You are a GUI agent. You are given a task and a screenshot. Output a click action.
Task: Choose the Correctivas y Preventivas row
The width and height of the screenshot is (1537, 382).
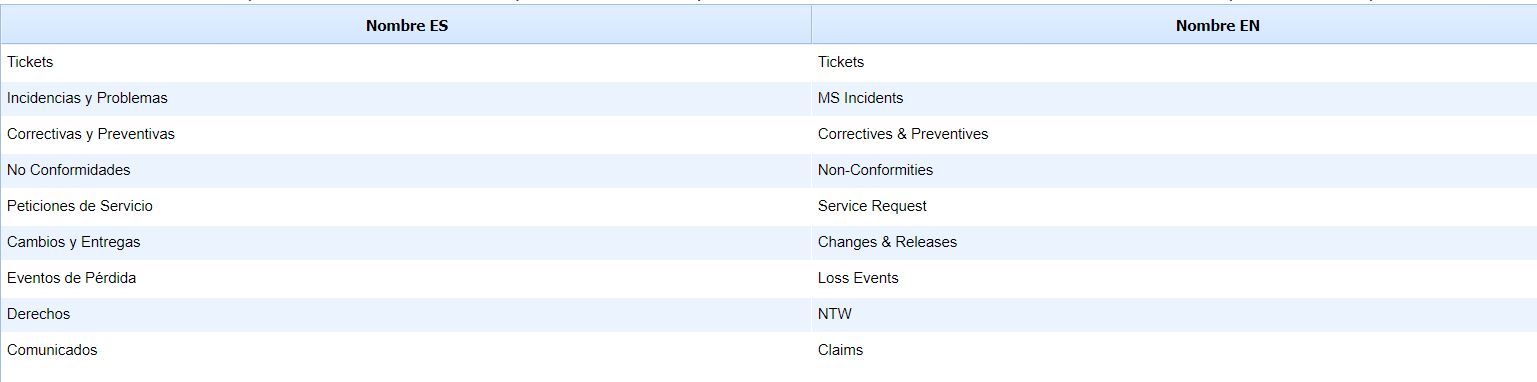coord(768,134)
